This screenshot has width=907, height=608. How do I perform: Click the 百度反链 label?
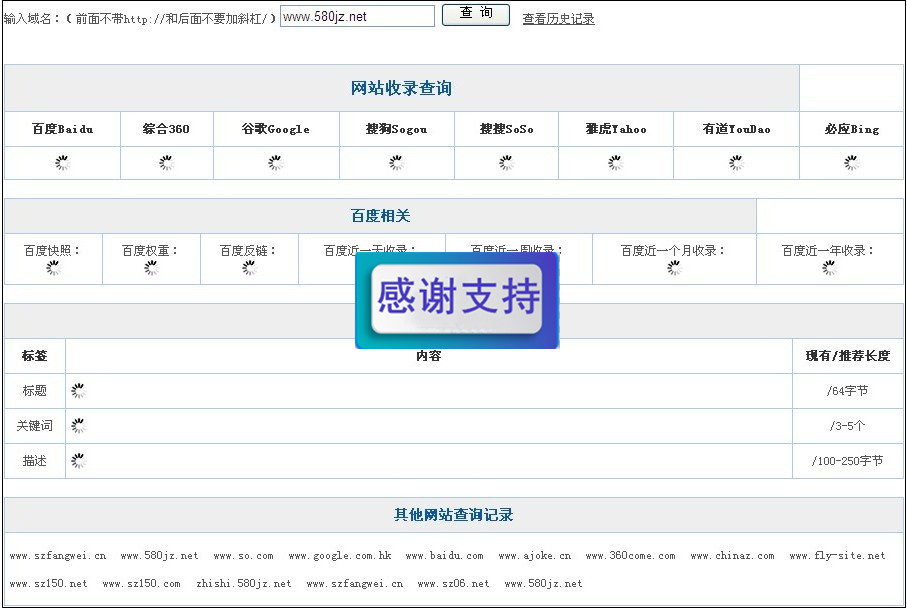point(248,250)
